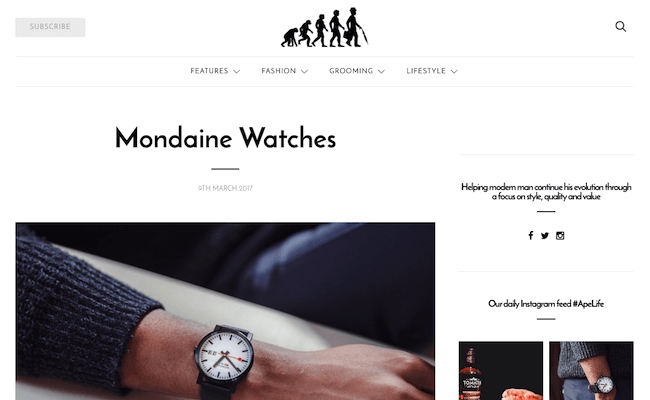Expand the Fashion chevron arrow

[304, 71]
